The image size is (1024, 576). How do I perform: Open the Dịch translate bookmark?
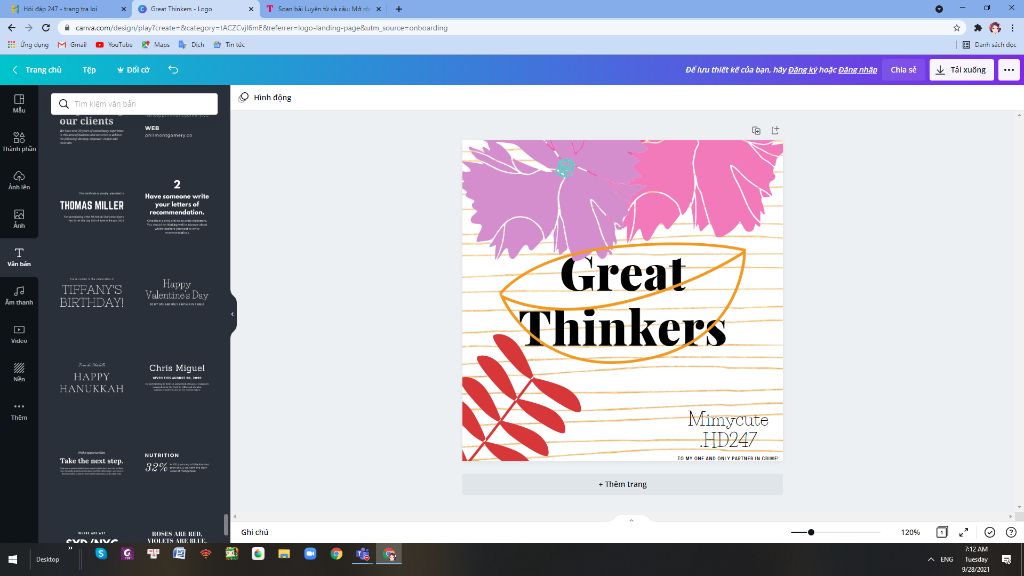coord(191,44)
